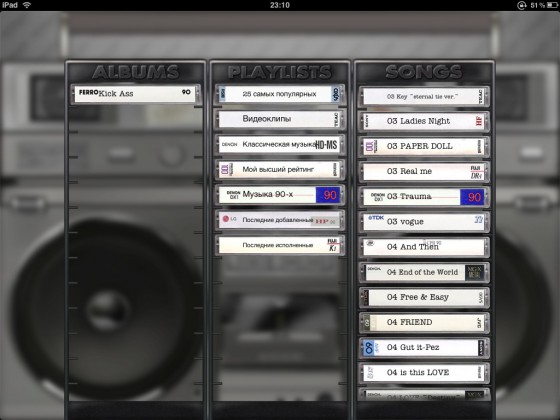Viewport: 560px width, 420px height.
Task: Play the 03 Trauma cassette
Action: coord(424,197)
